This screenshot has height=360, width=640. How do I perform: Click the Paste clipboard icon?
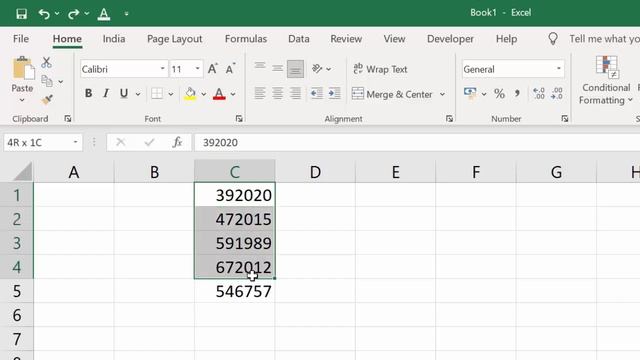(x=23, y=68)
